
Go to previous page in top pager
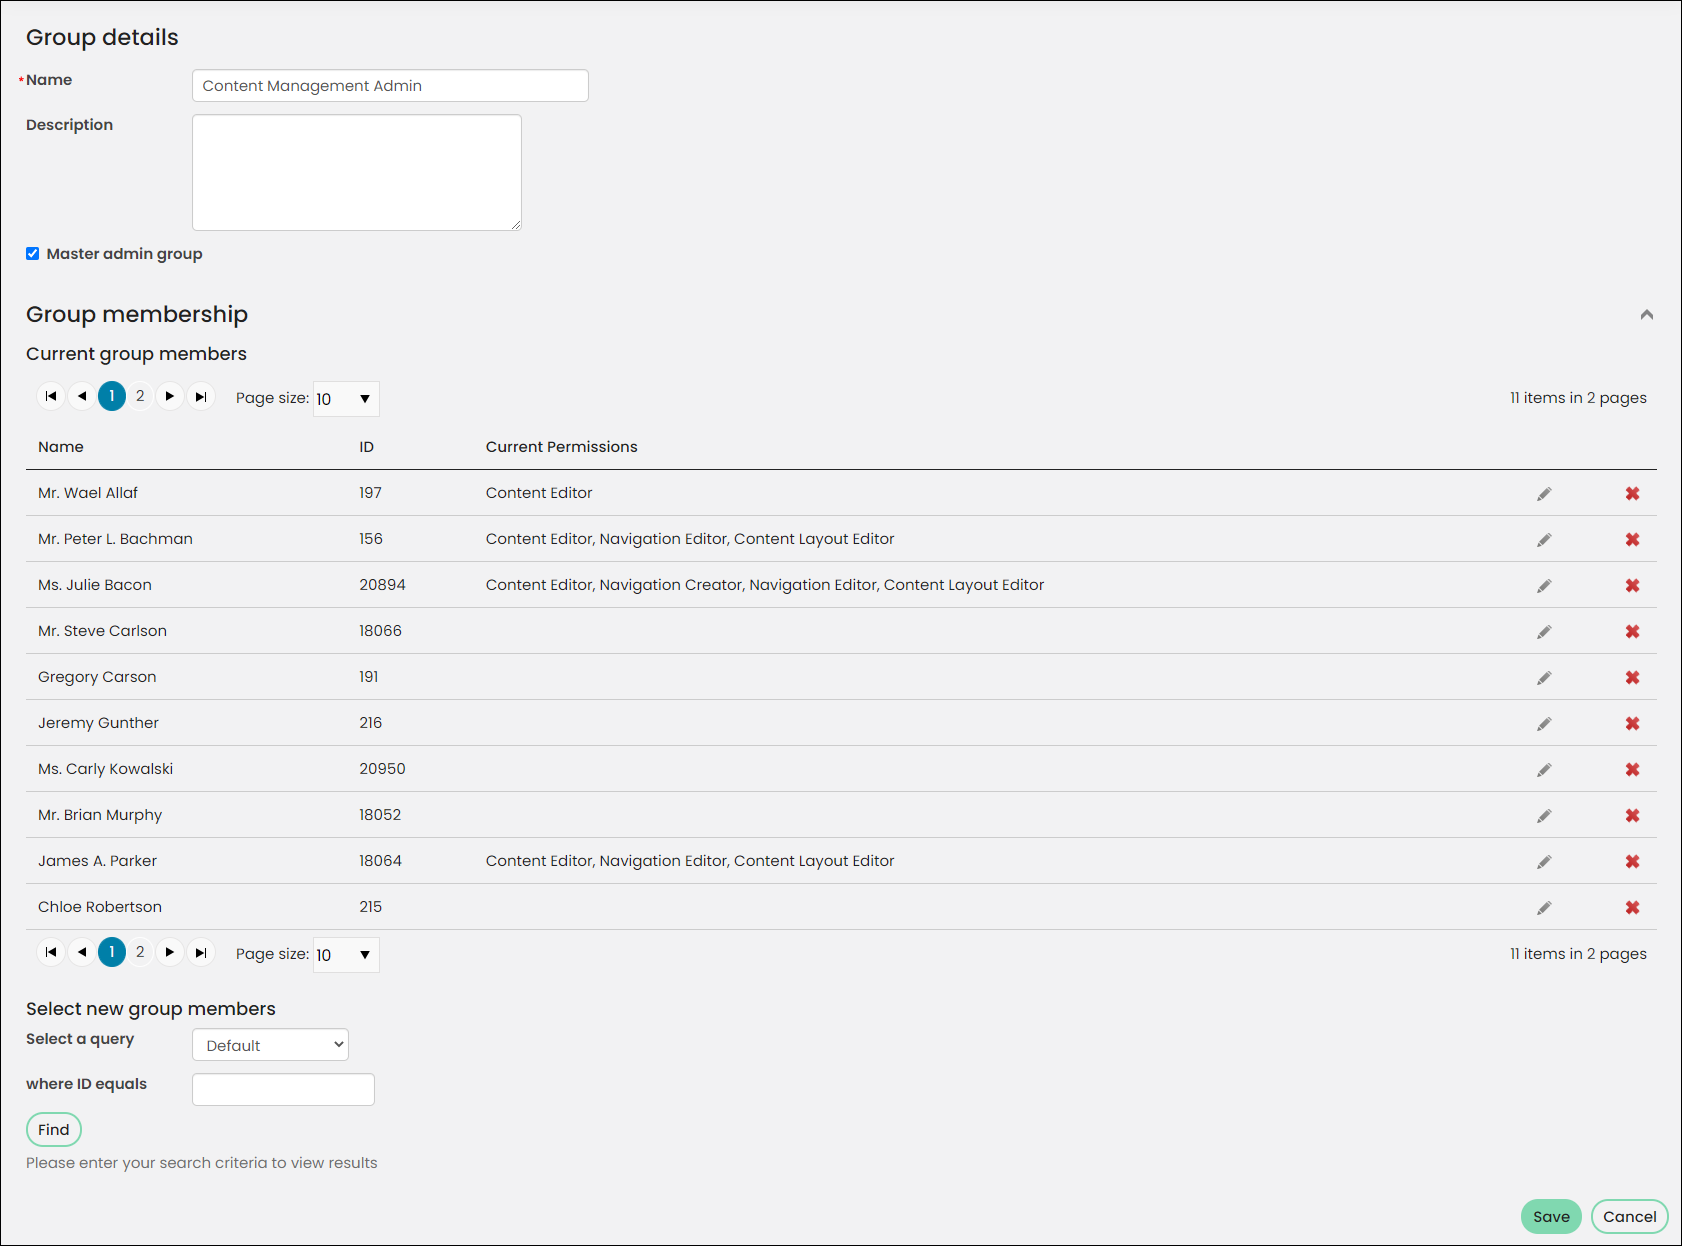pyautogui.click(x=82, y=396)
